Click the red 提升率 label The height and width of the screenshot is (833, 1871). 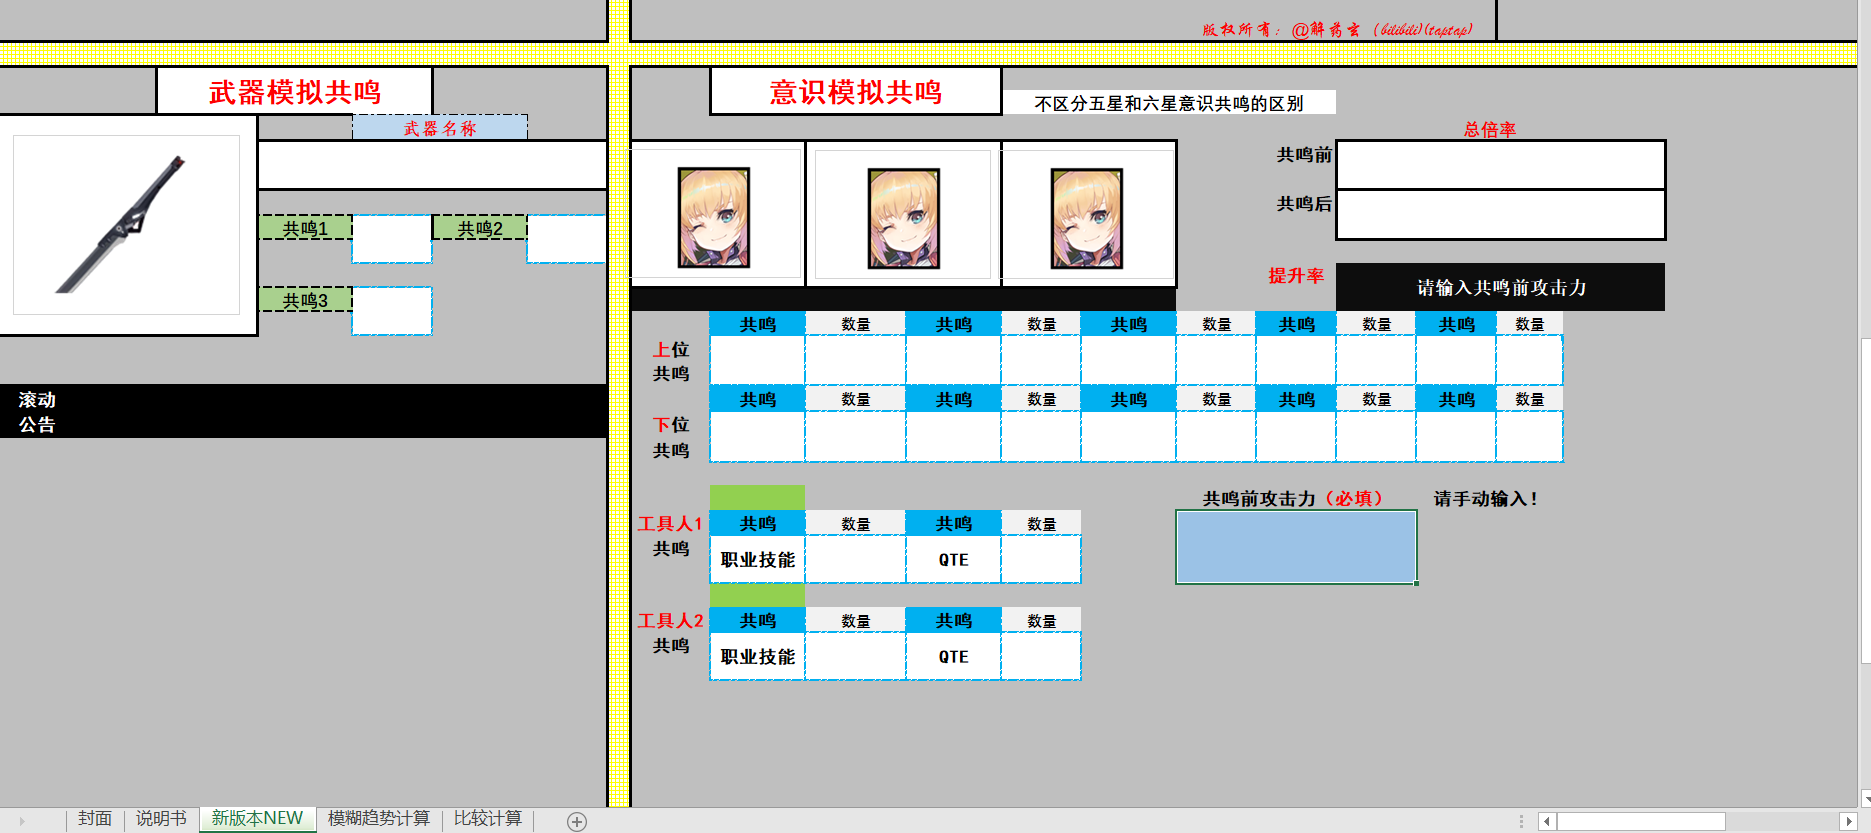click(x=1296, y=275)
